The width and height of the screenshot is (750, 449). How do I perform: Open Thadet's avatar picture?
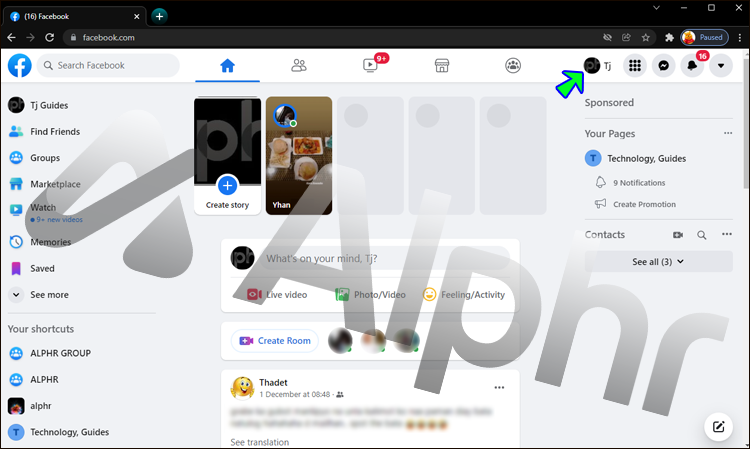(x=243, y=388)
